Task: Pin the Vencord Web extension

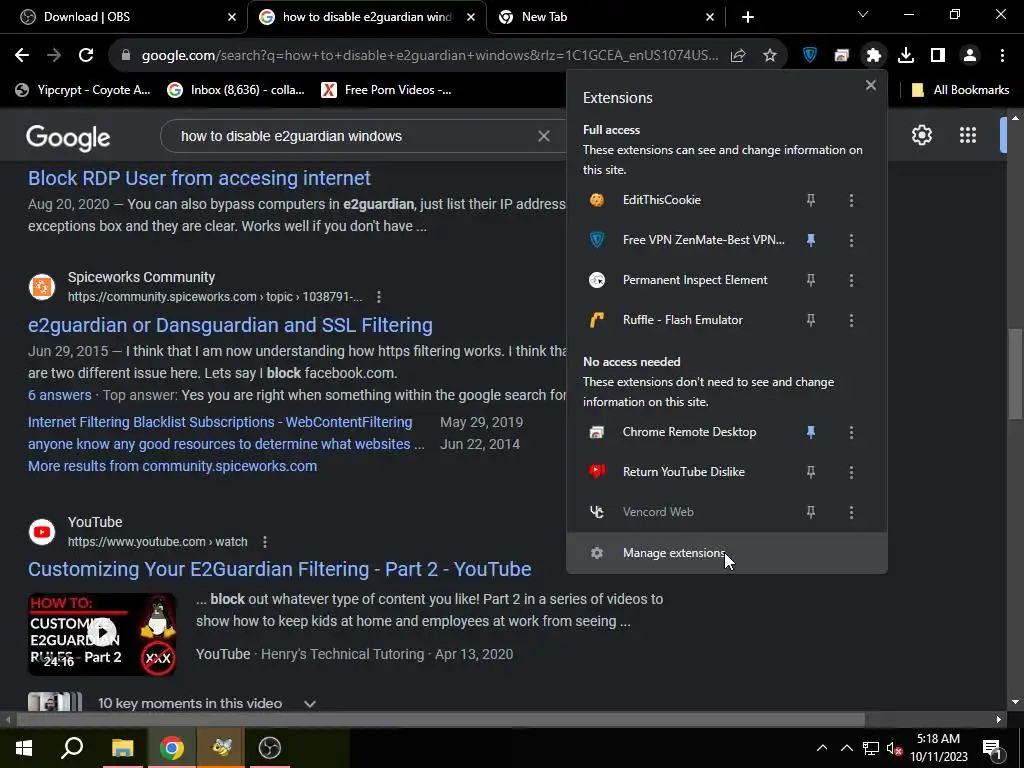Action: pos(810,512)
